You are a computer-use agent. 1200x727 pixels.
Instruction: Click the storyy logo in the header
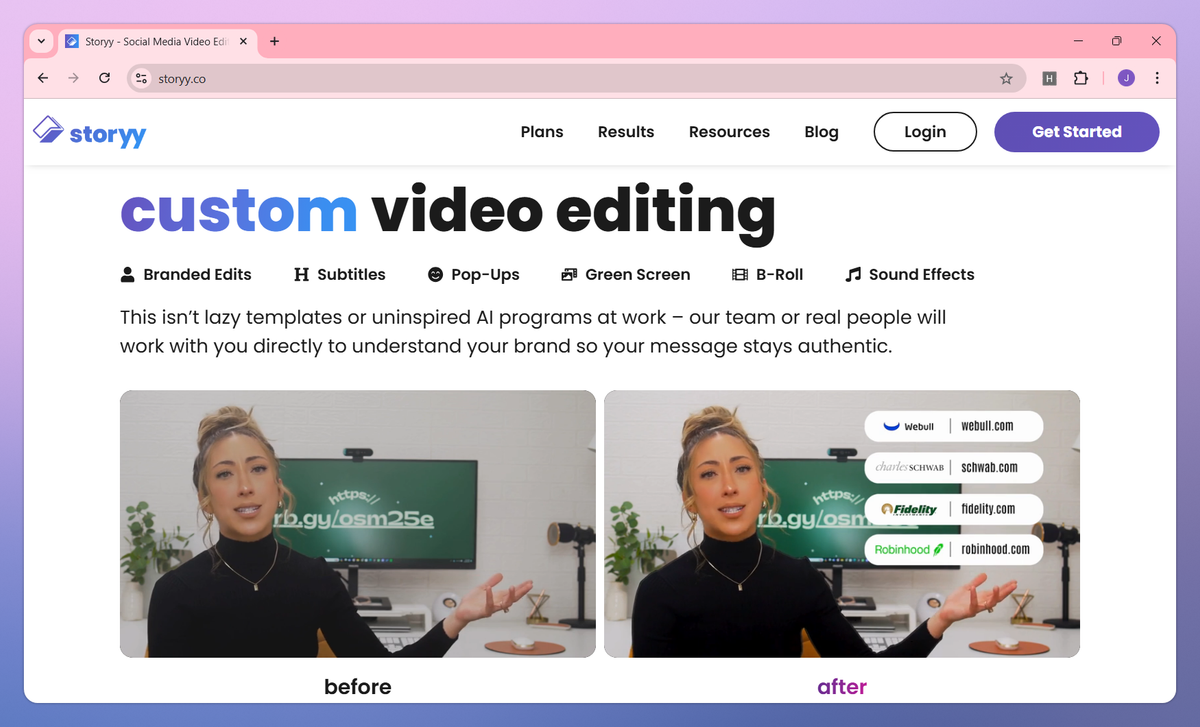[x=90, y=131]
